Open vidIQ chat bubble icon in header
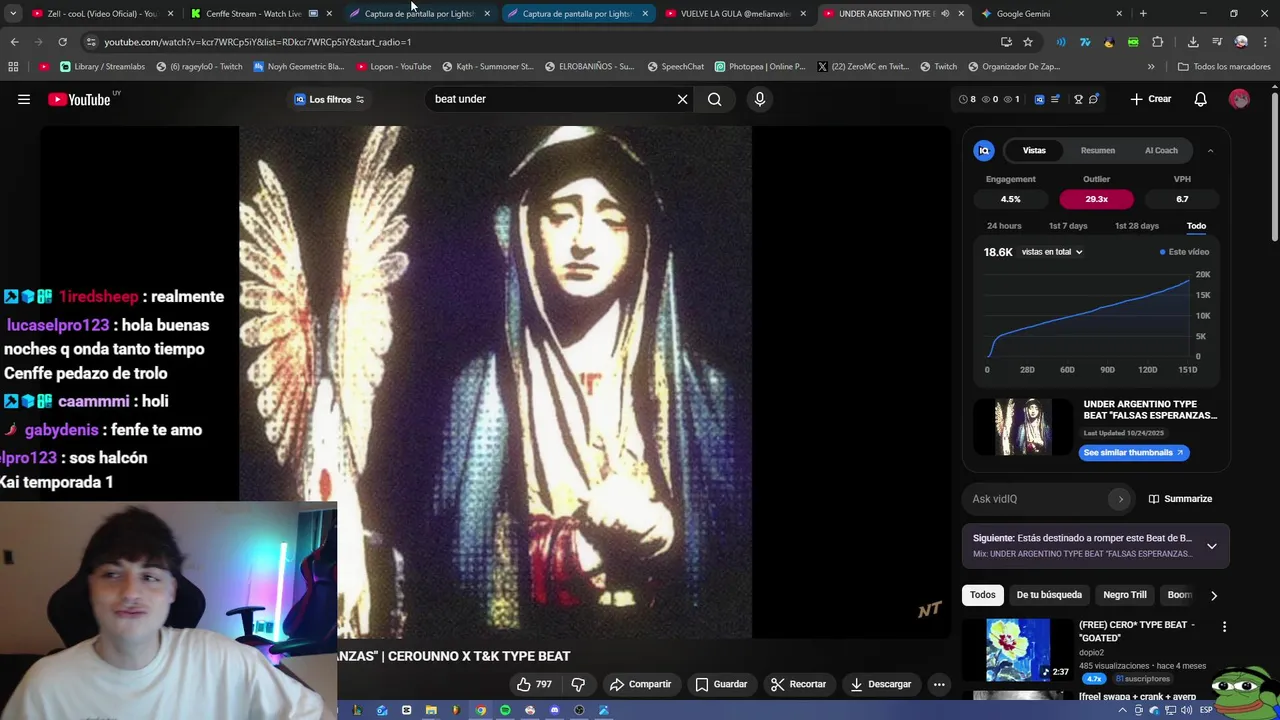Screen dimensions: 1280x720 point(1094,99)
